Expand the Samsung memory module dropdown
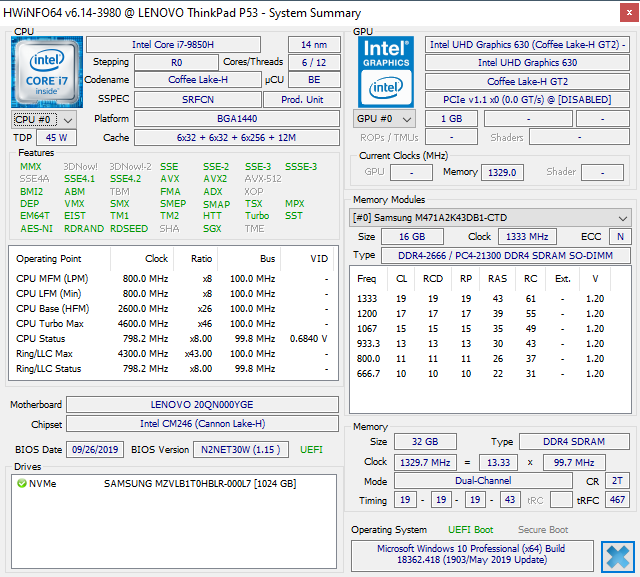This screenshot has width=640, height=577. pyautogui.click(x=490, y=218)
